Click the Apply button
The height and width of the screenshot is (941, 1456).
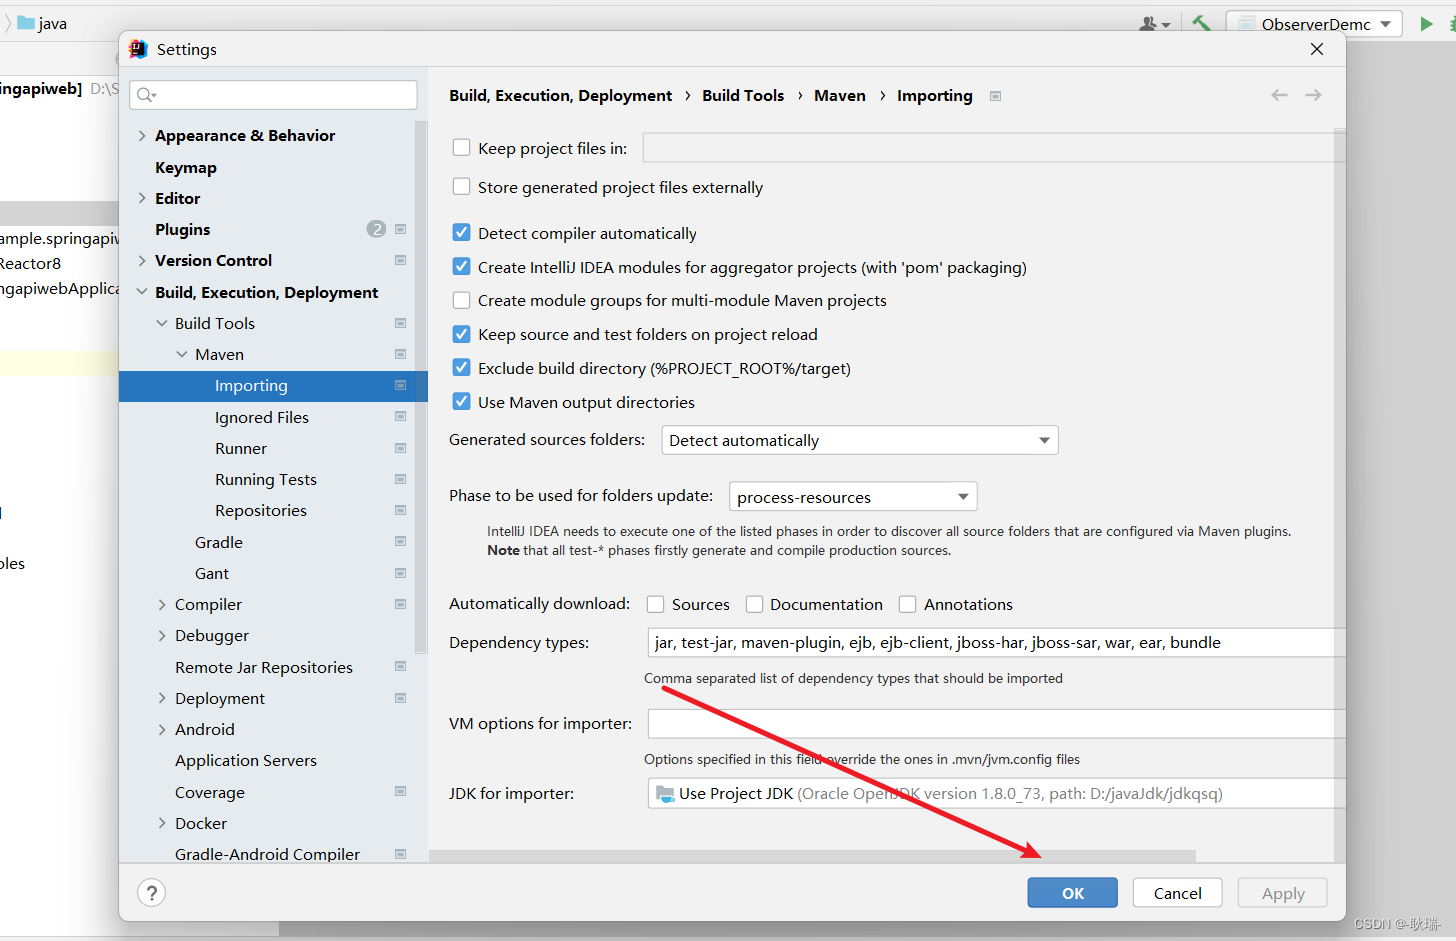point(1283,893)
